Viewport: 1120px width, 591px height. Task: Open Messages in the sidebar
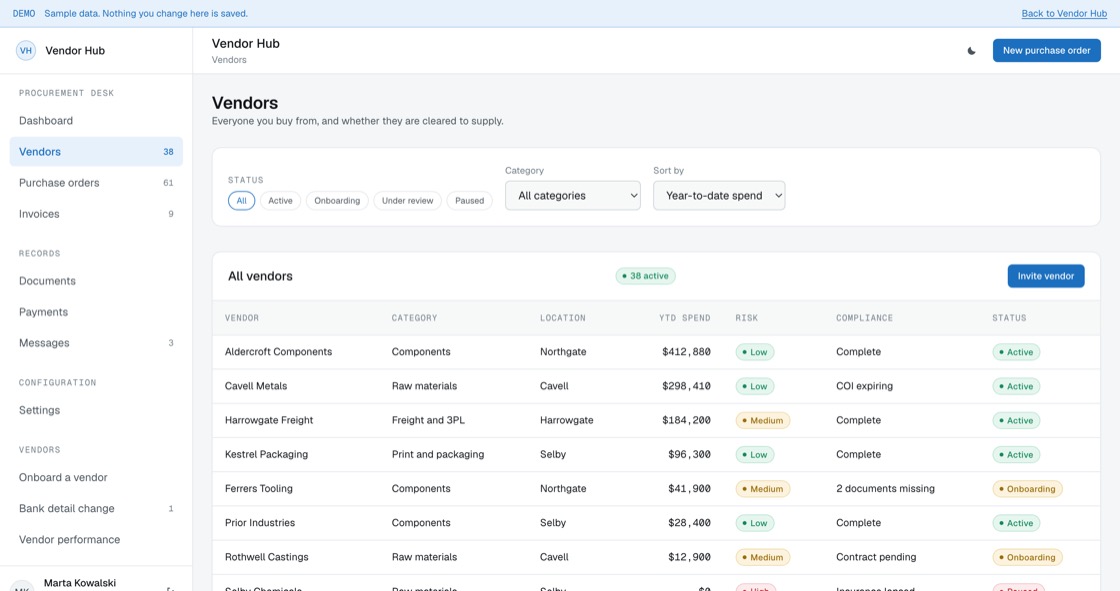96,343
